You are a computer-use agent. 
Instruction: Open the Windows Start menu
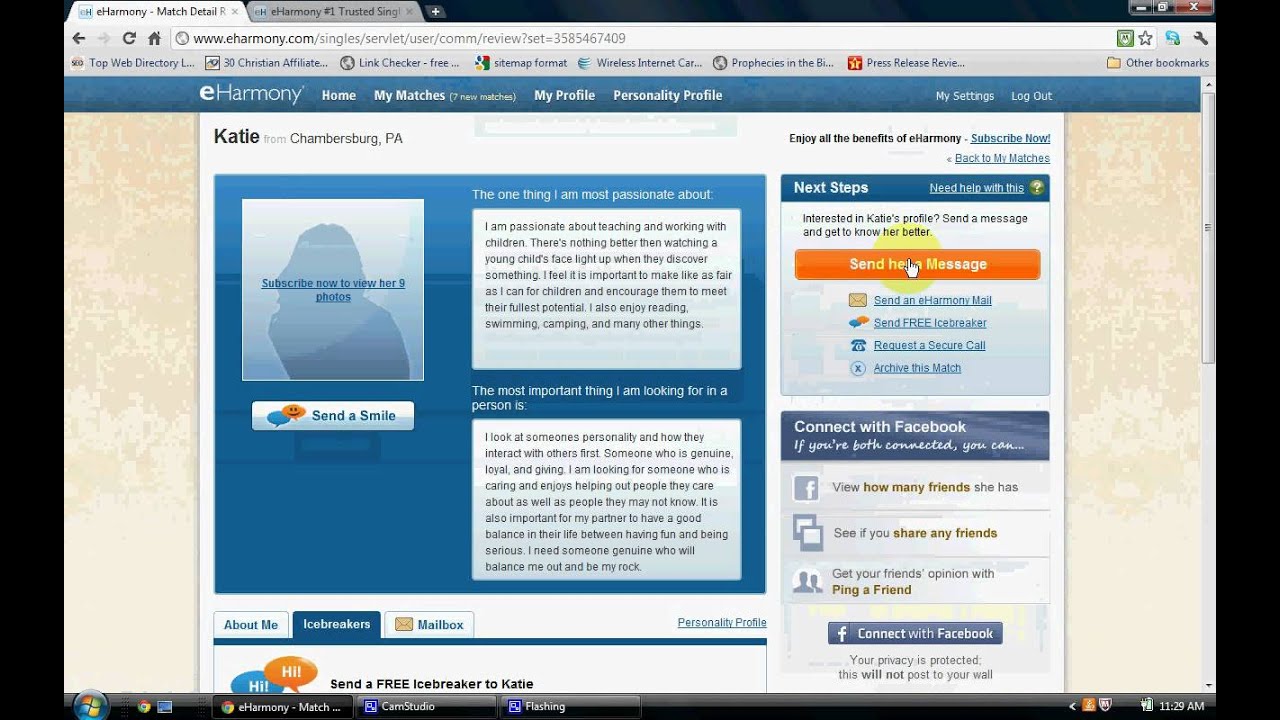(90, 705)
